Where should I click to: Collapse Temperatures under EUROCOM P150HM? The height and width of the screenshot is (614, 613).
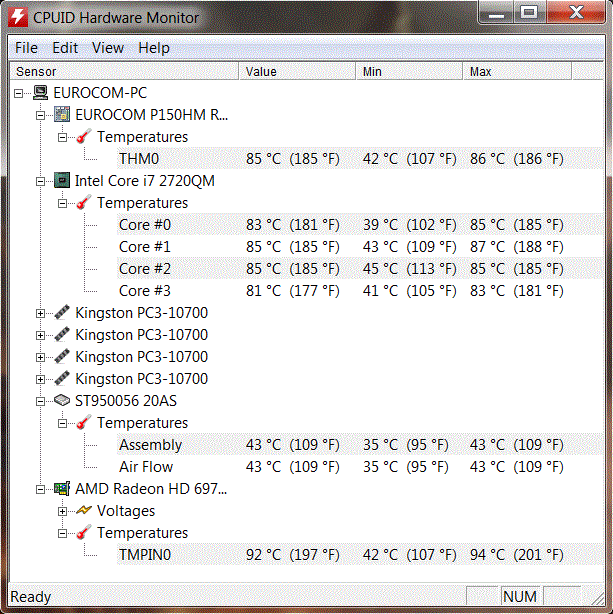62,137
